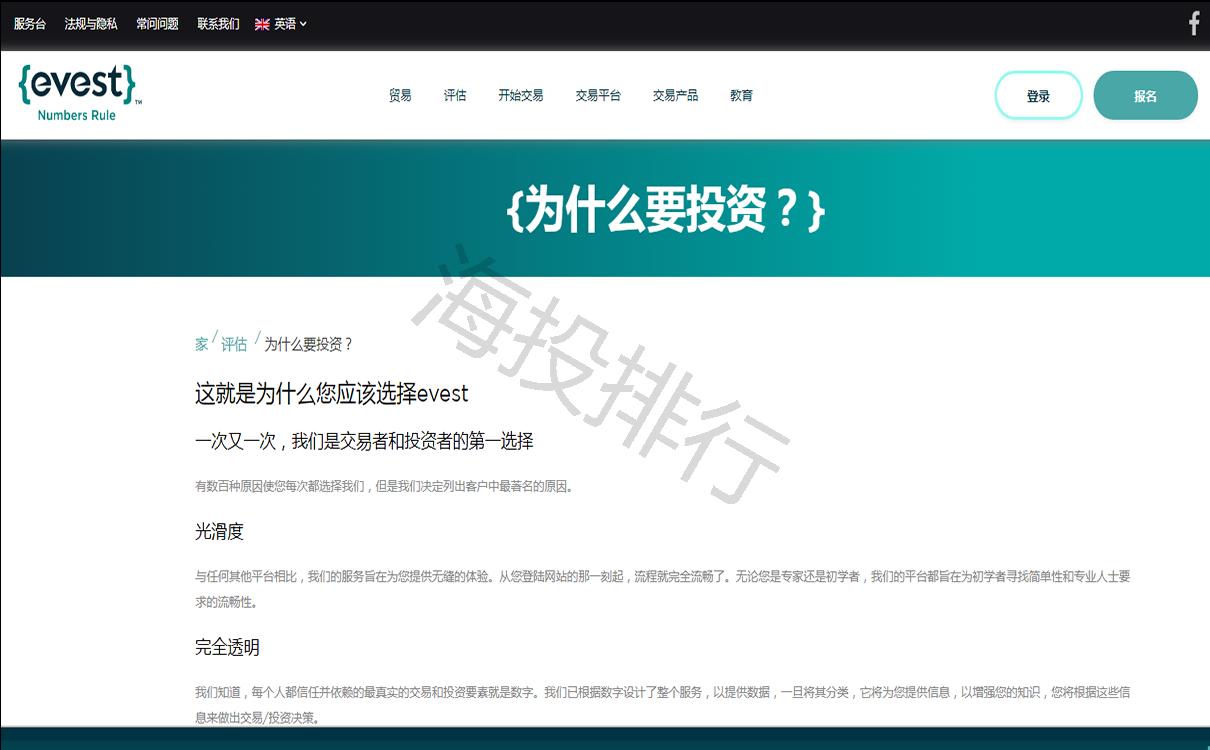Click subheading 一次又一次，我们是交易者和投资者的第一选择

364,441
